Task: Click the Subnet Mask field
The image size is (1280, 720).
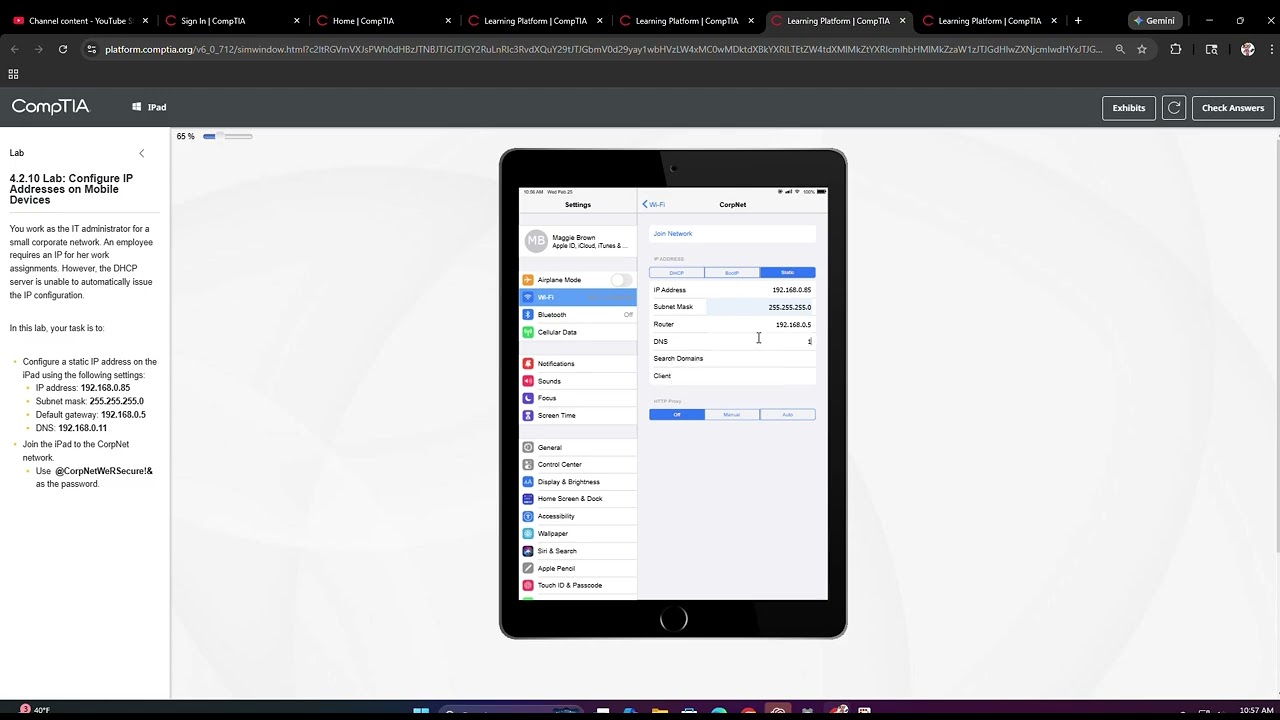Action: click(732, 307)
